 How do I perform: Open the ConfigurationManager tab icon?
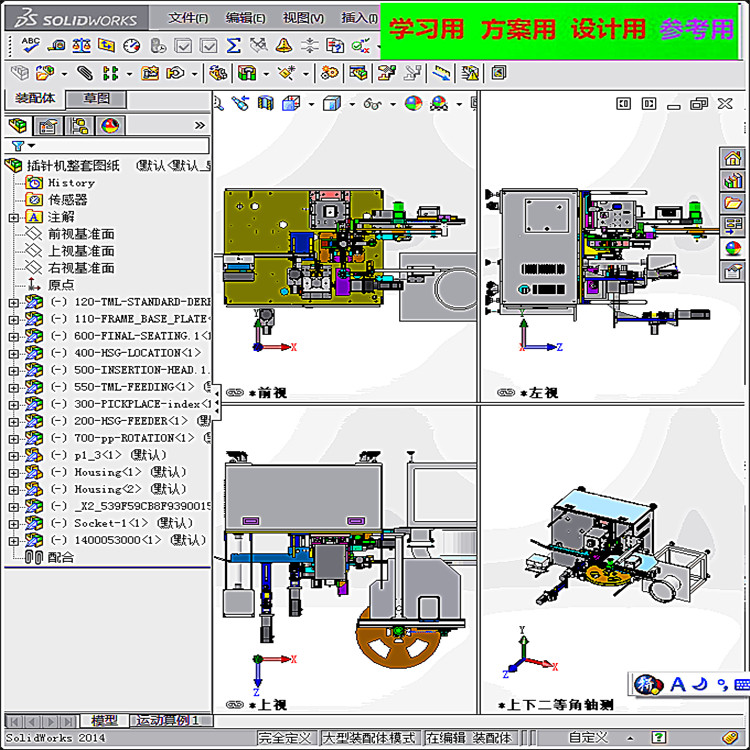(x=79, y=126)
